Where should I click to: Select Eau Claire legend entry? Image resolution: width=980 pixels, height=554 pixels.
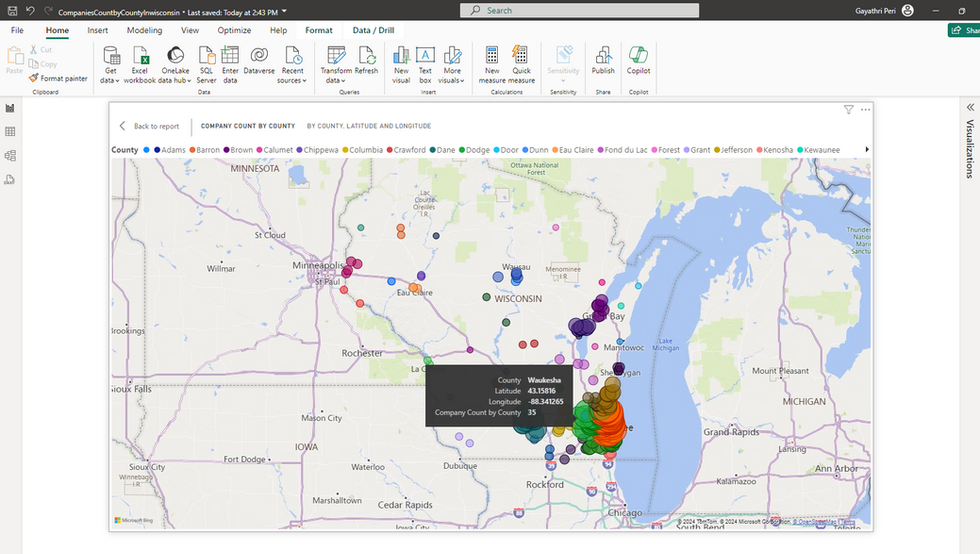click(x=572, y=150)
